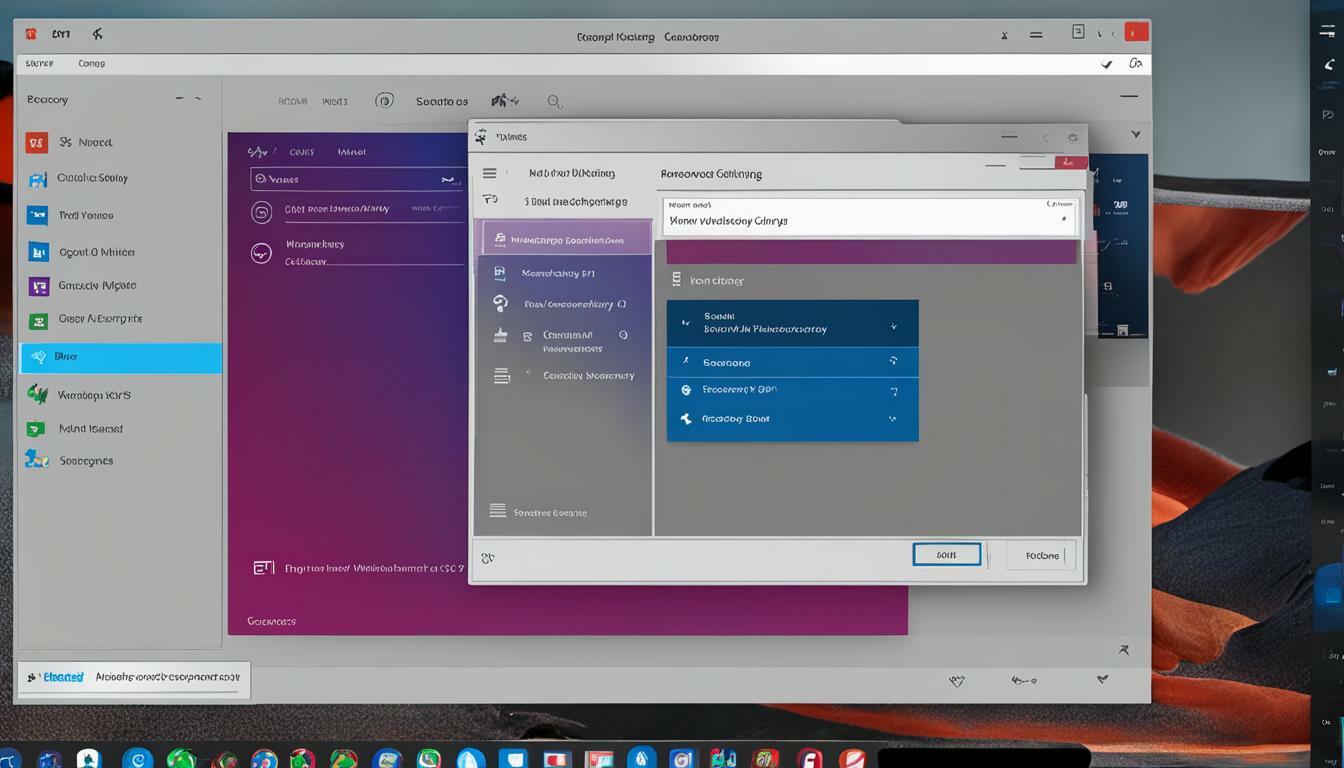The height and width of the screenshot is (768, 1344).
Task: Expand the first dark-blue row in the dialog's blue list
Action: point(893,326)
